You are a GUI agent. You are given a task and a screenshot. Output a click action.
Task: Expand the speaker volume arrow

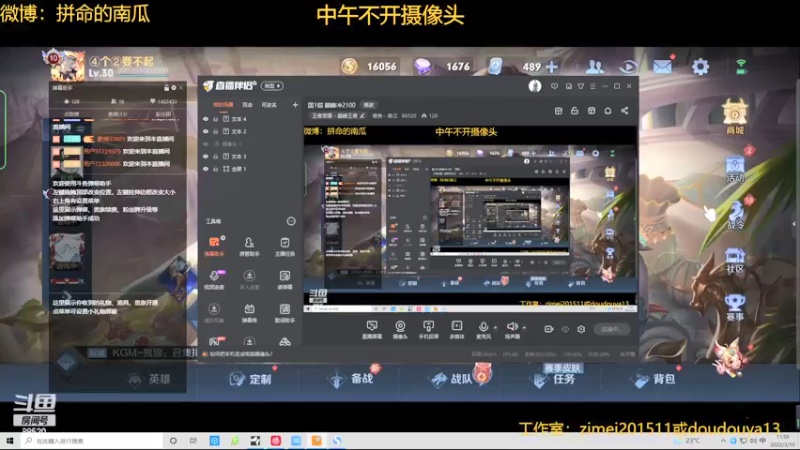(524, 328)
